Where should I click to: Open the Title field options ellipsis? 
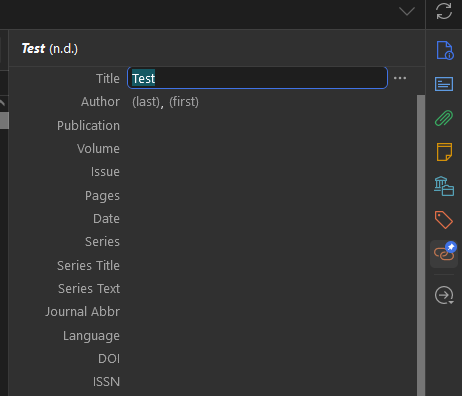pyautogui.click(x=400, y=78)
